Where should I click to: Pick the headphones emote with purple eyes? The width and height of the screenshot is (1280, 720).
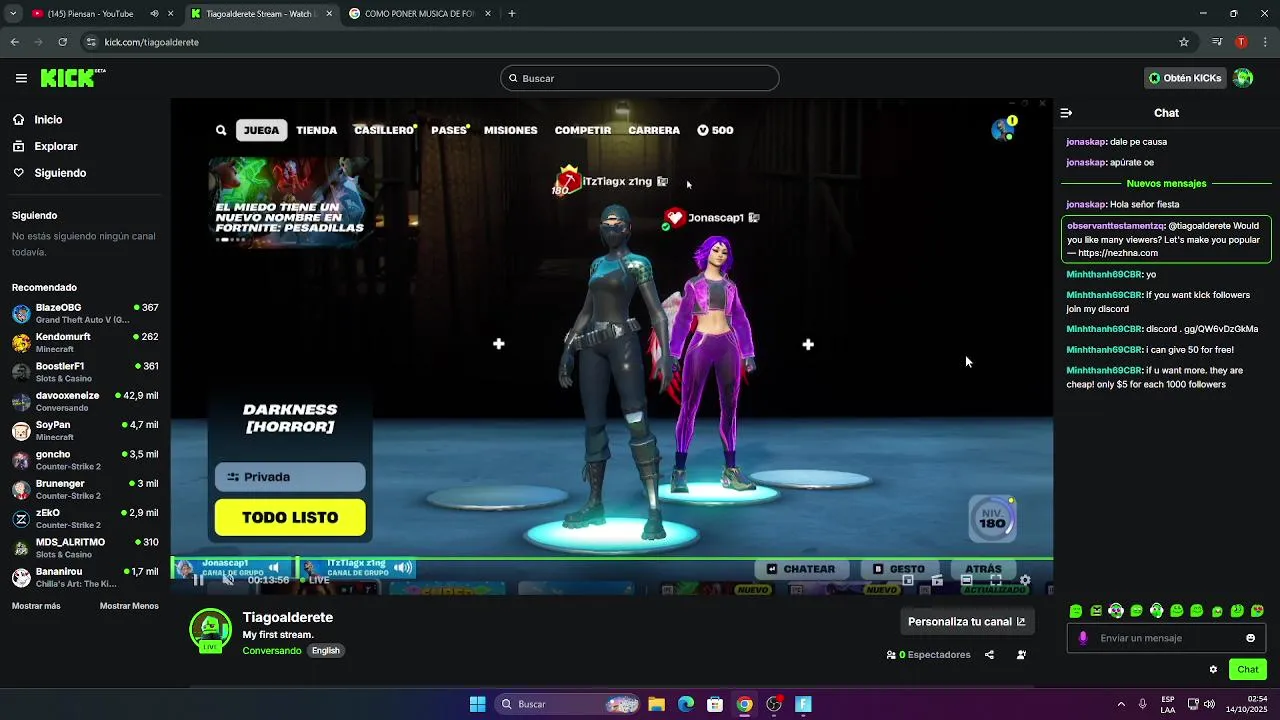1116,611
